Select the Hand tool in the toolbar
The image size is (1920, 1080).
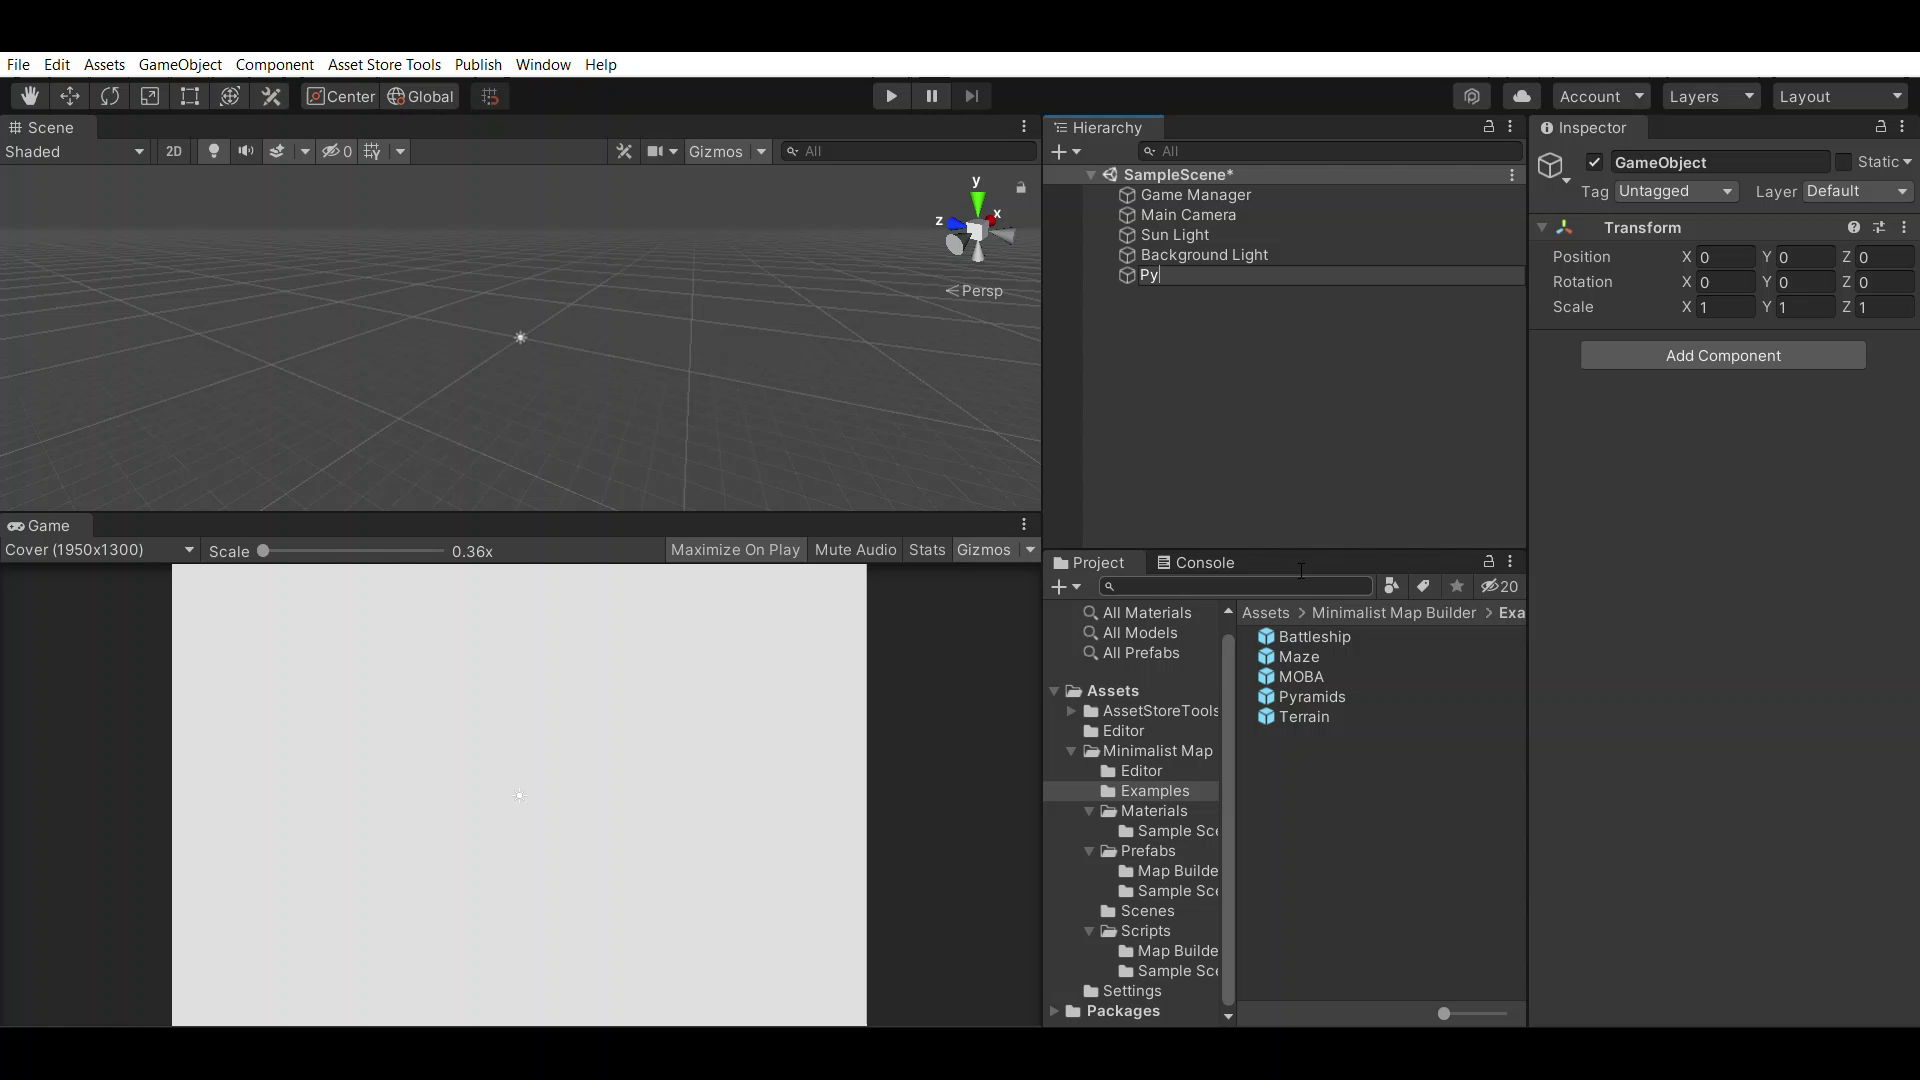pyautogui.click(x=30, y=96)
